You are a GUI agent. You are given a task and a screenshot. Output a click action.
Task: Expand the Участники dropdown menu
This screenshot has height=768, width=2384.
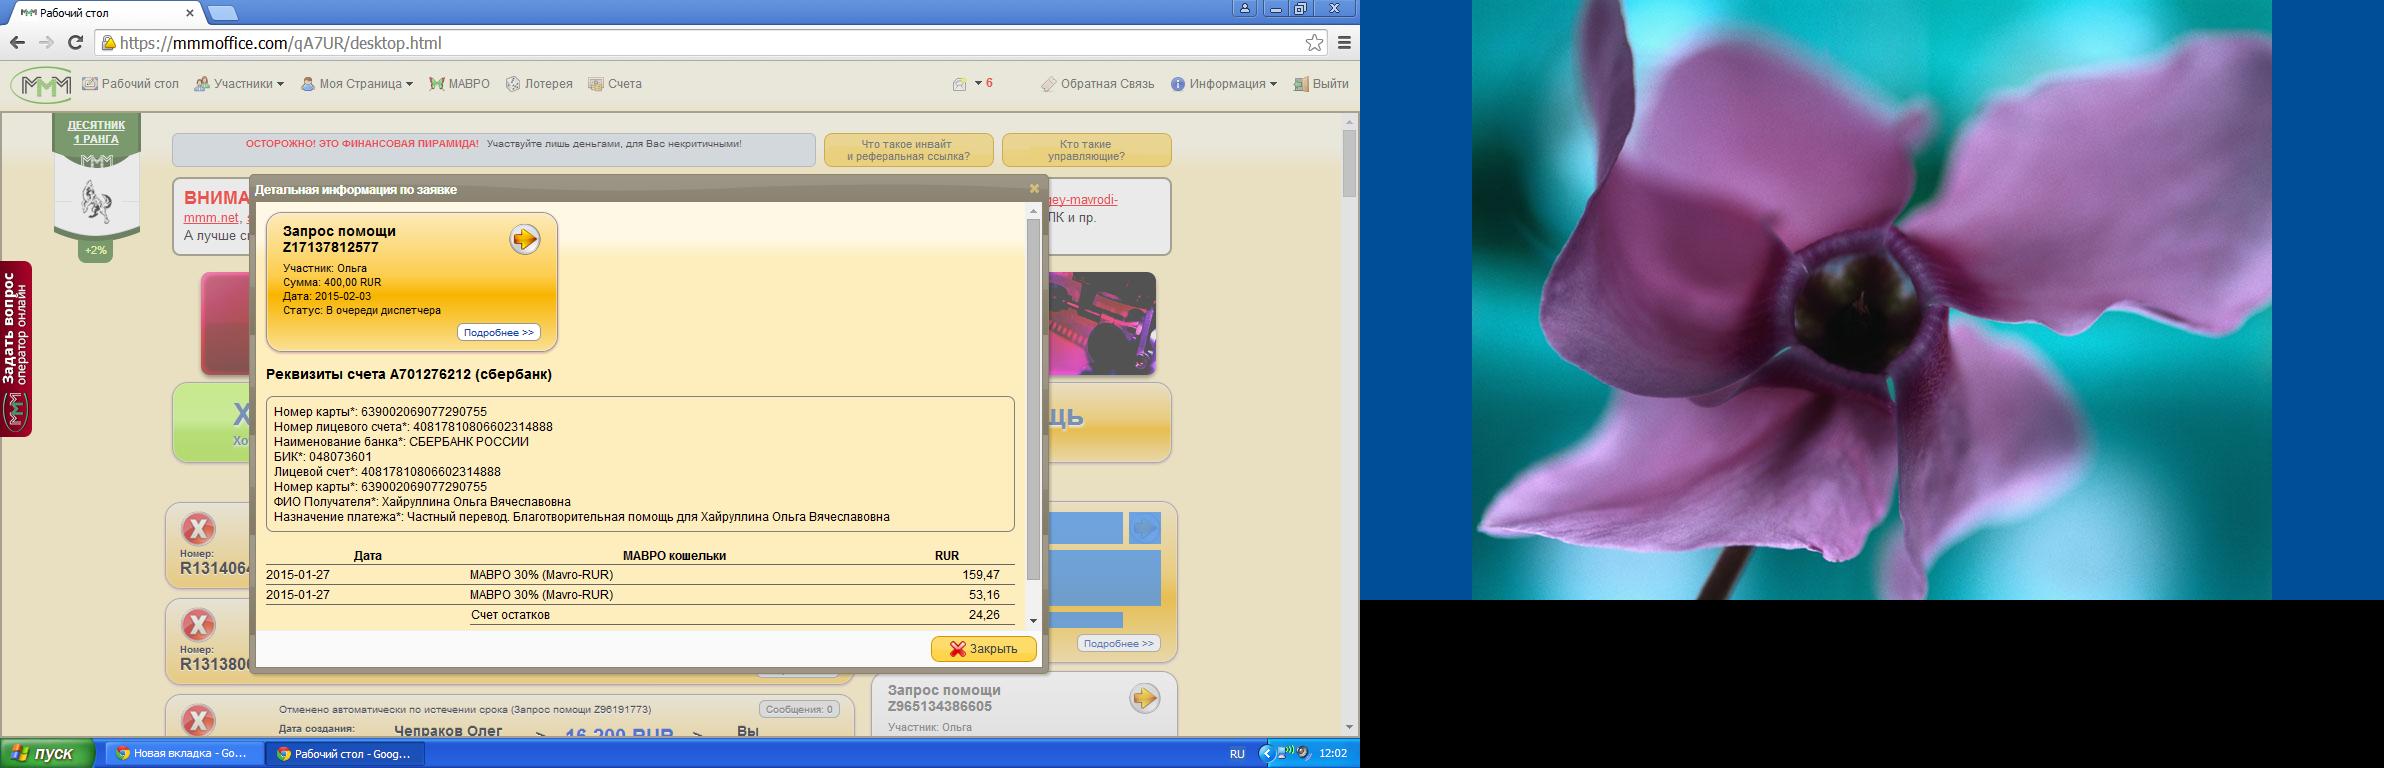click(240, 84)
